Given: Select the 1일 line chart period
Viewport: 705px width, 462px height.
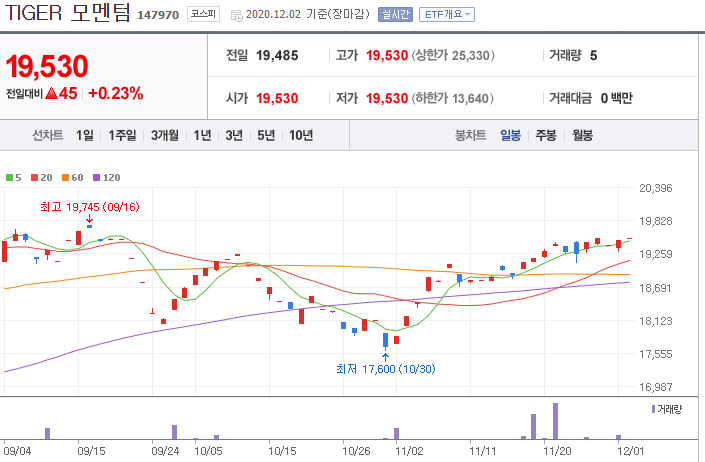Looking at the screenshot, I should pos(85,135).
